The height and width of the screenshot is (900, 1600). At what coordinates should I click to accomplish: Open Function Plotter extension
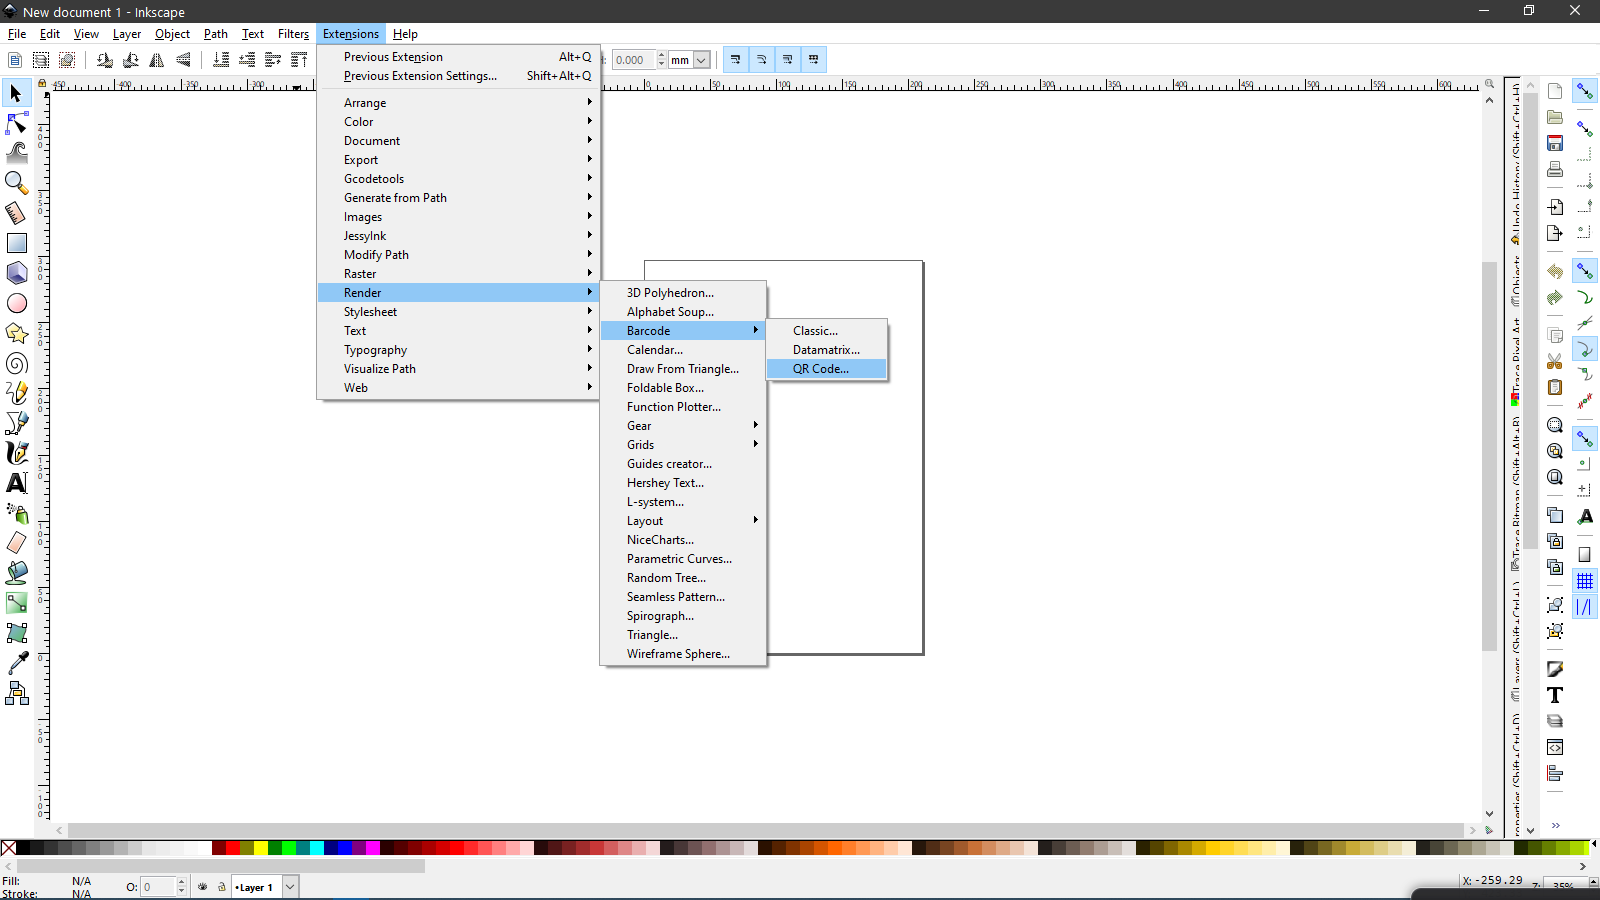(683, 407)
